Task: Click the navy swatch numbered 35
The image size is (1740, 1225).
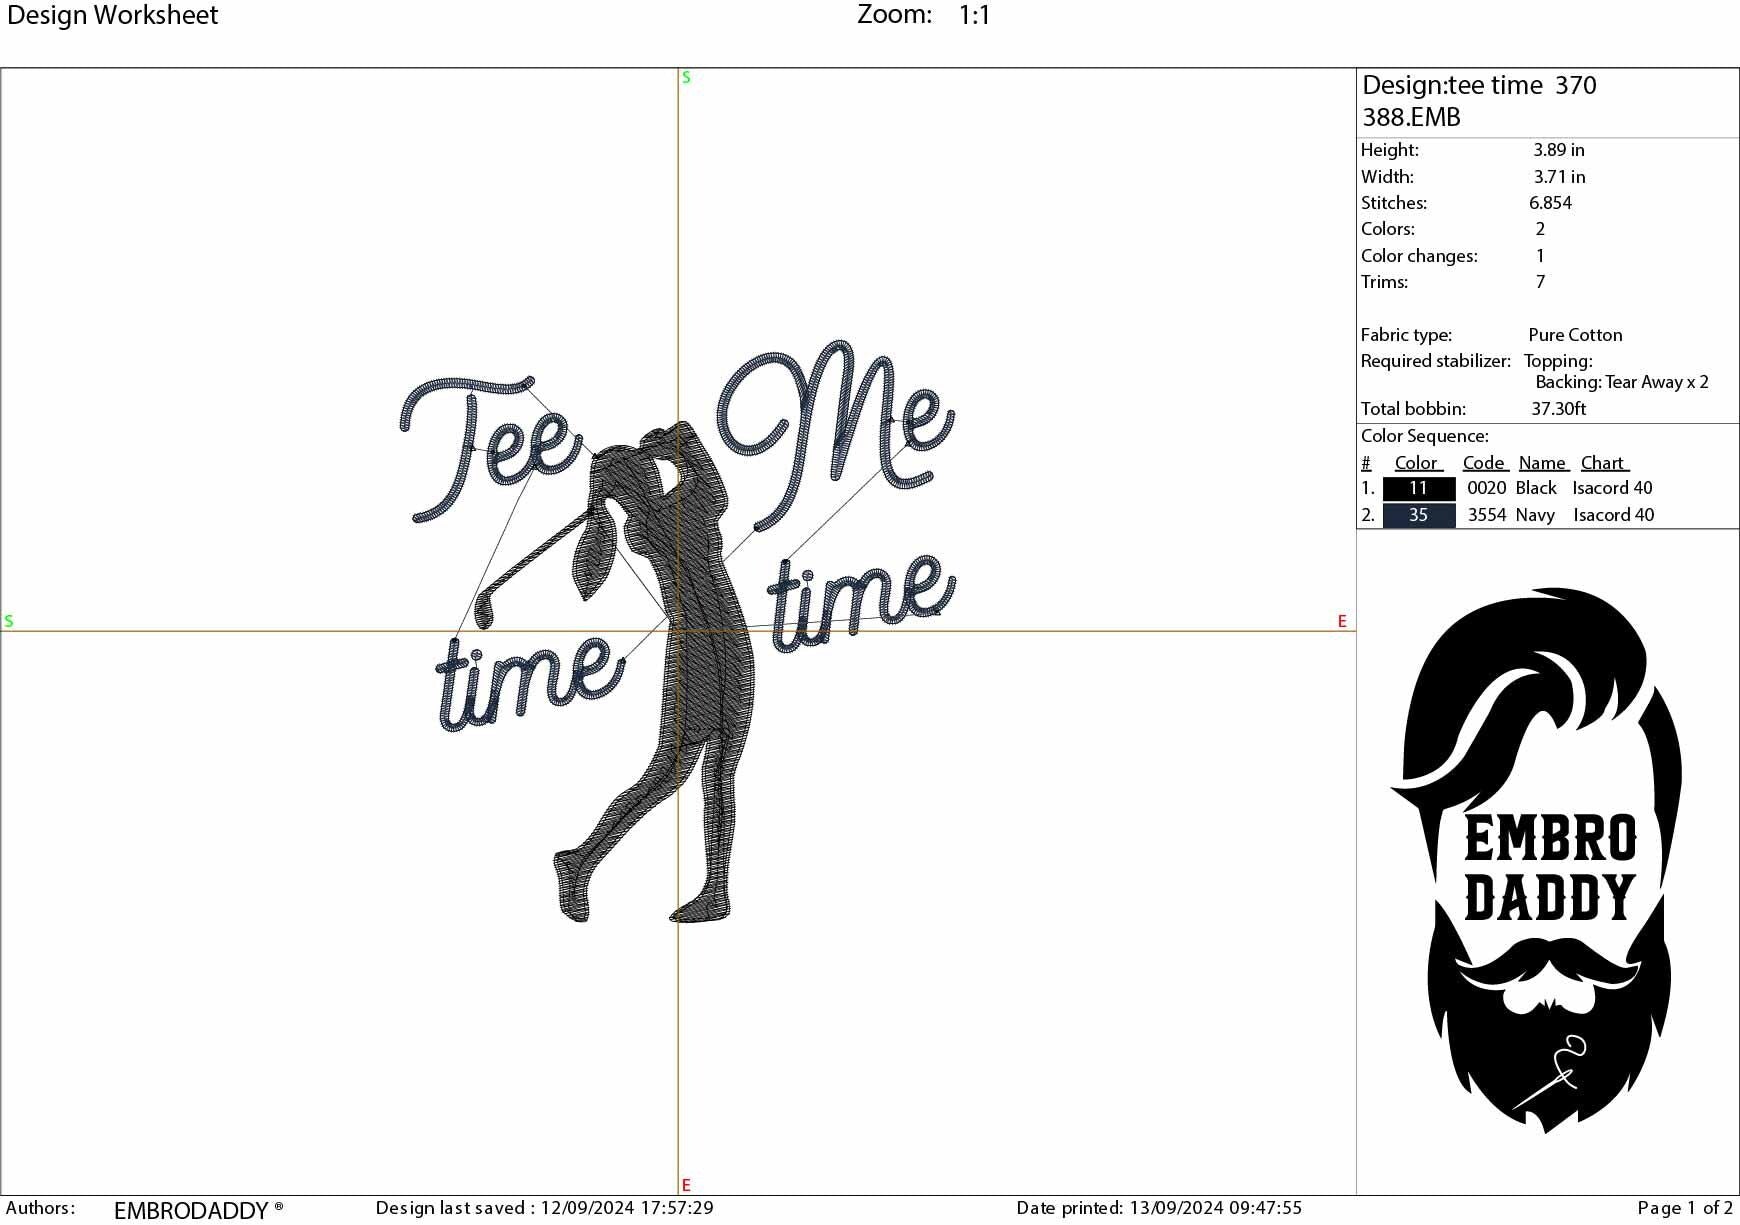Action: tap(1417, 515)
